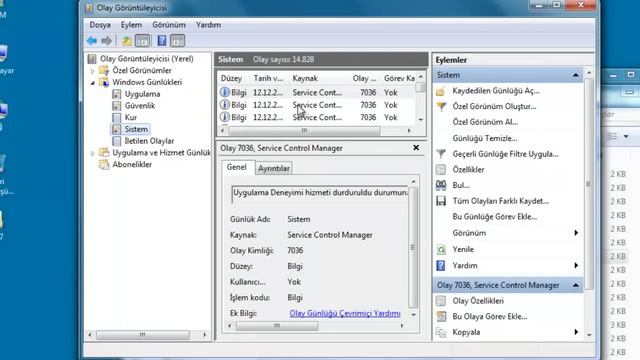Open the Kopyala submenu arrow

coord(576,332)
